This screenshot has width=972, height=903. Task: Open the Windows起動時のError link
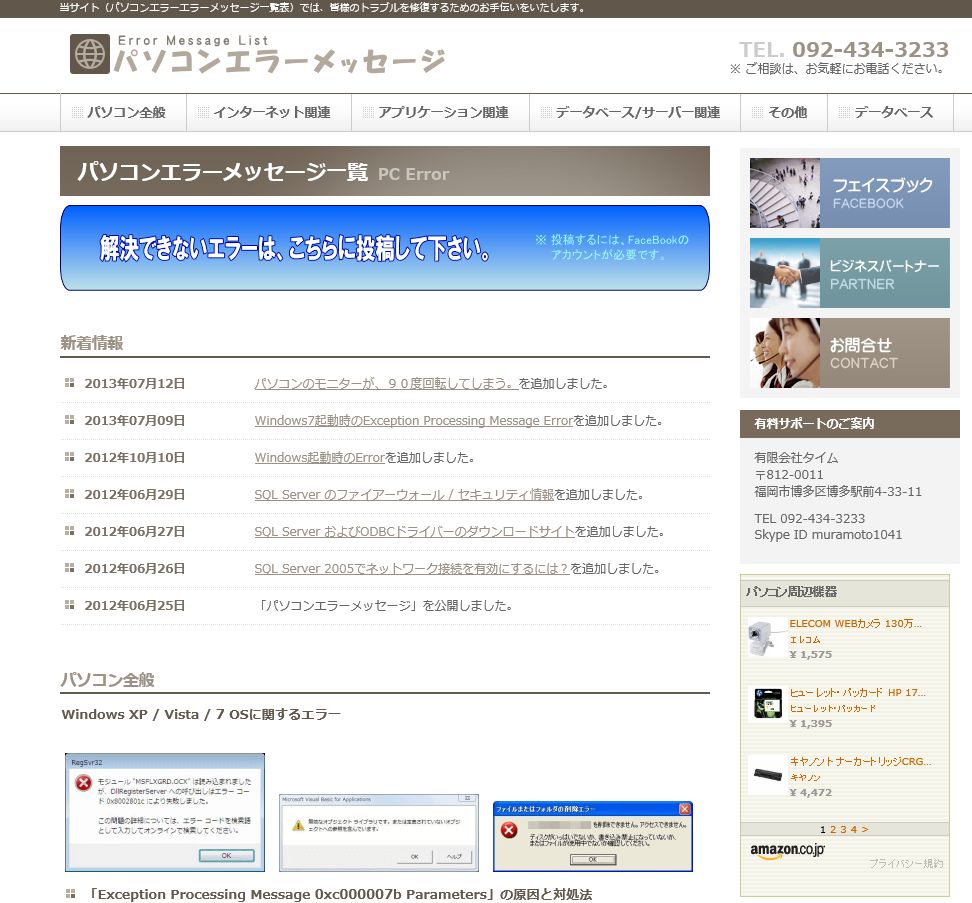[x=319, y=458]
